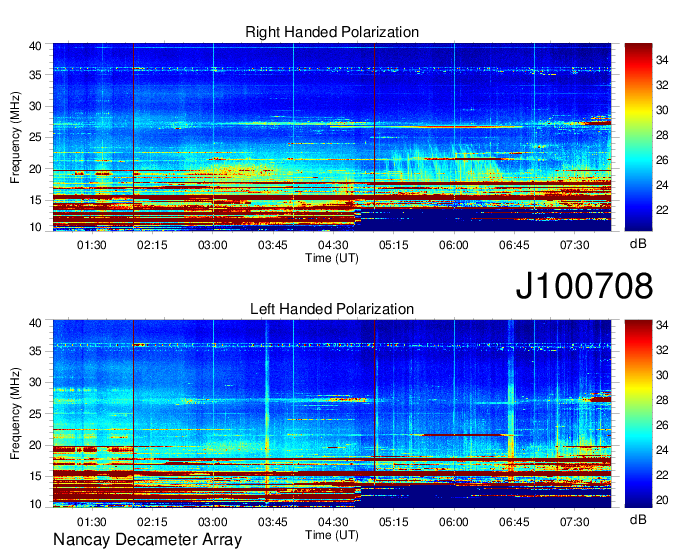Click the 01:30 time tick under Left Handed plot

pos(92,522)
